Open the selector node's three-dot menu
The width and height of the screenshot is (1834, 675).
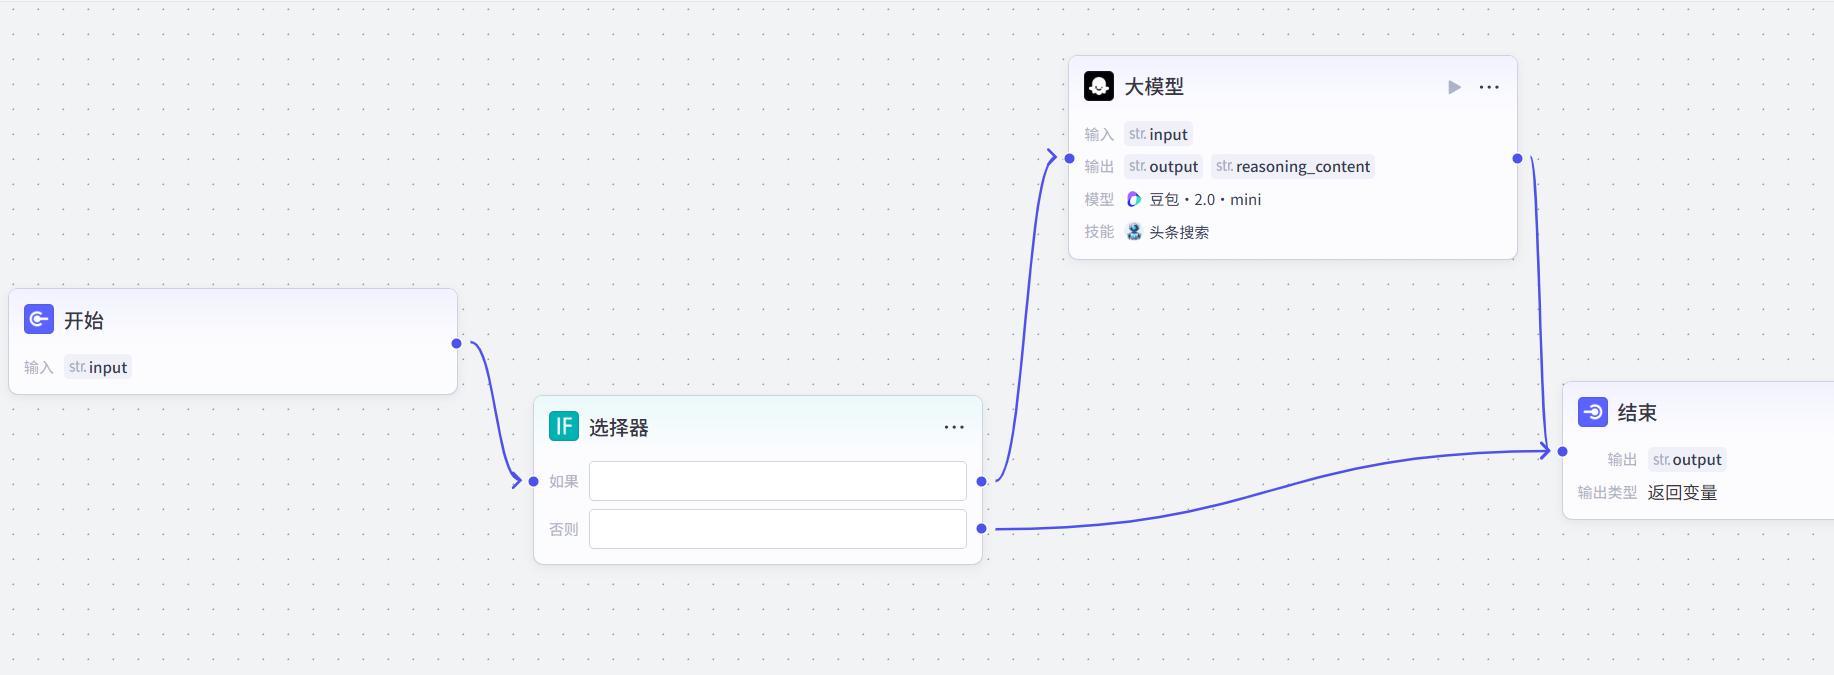tap(954, 427)
